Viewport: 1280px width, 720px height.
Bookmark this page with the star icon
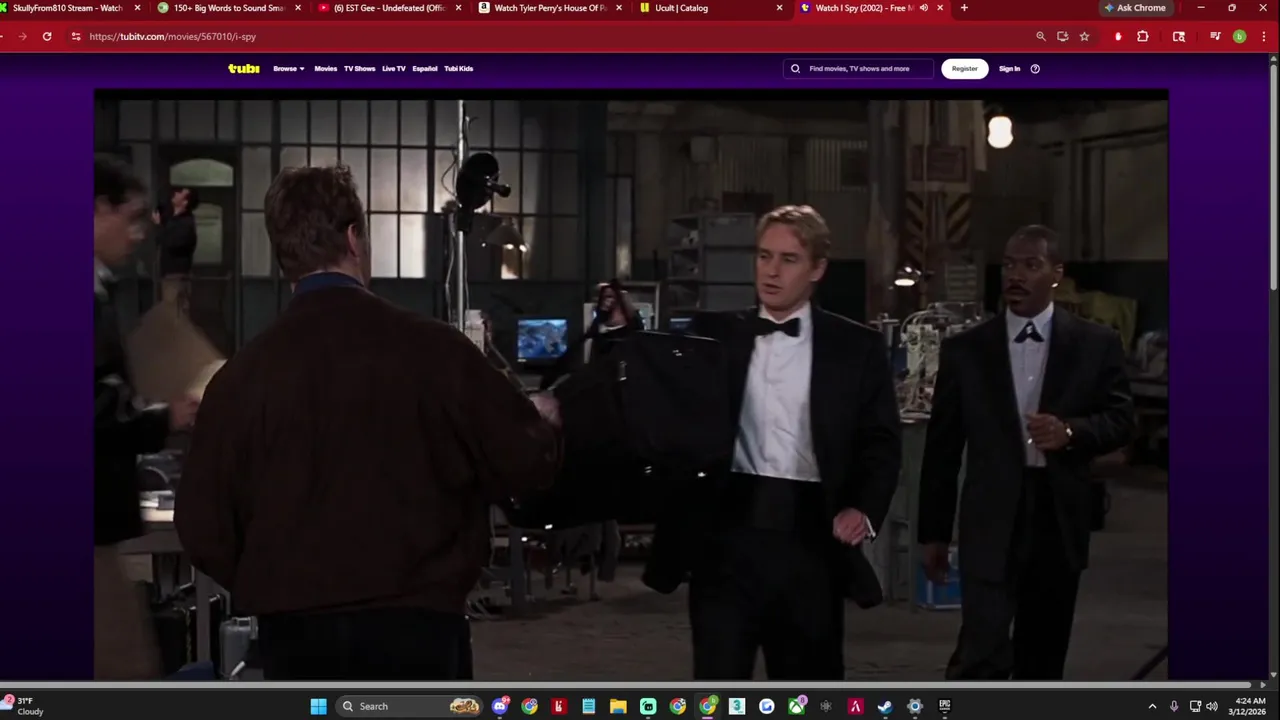1084,36
